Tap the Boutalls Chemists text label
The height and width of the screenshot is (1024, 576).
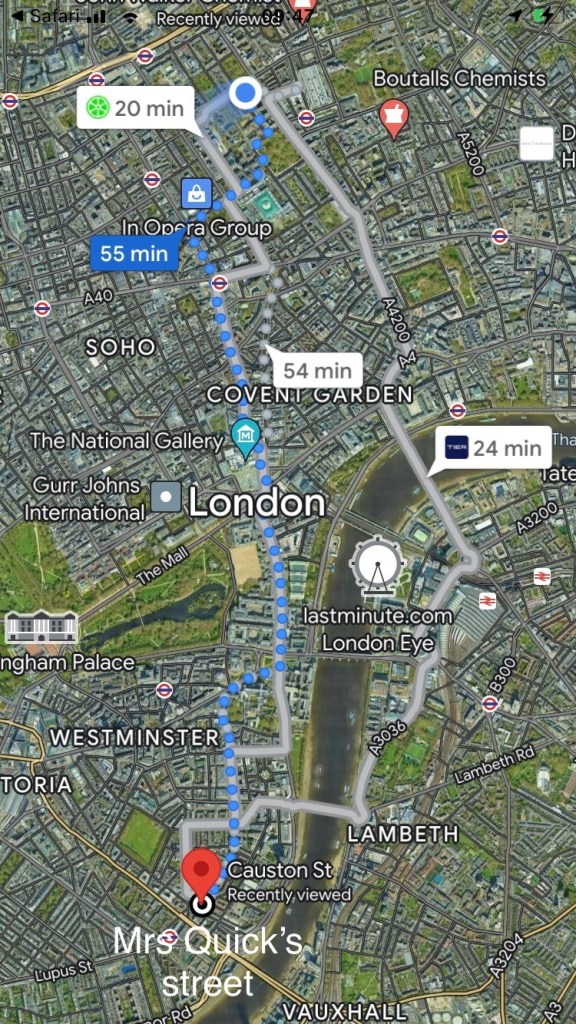[459, 79]
